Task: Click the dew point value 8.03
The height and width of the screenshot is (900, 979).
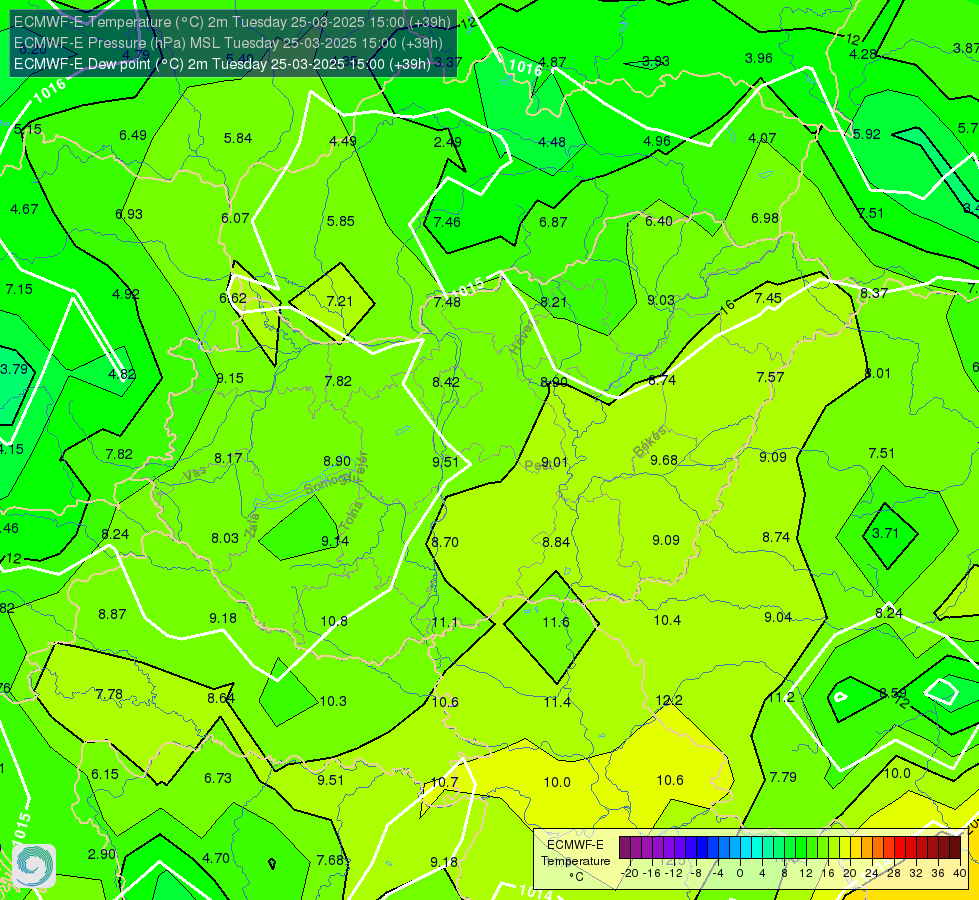Action: click(225, 538)
